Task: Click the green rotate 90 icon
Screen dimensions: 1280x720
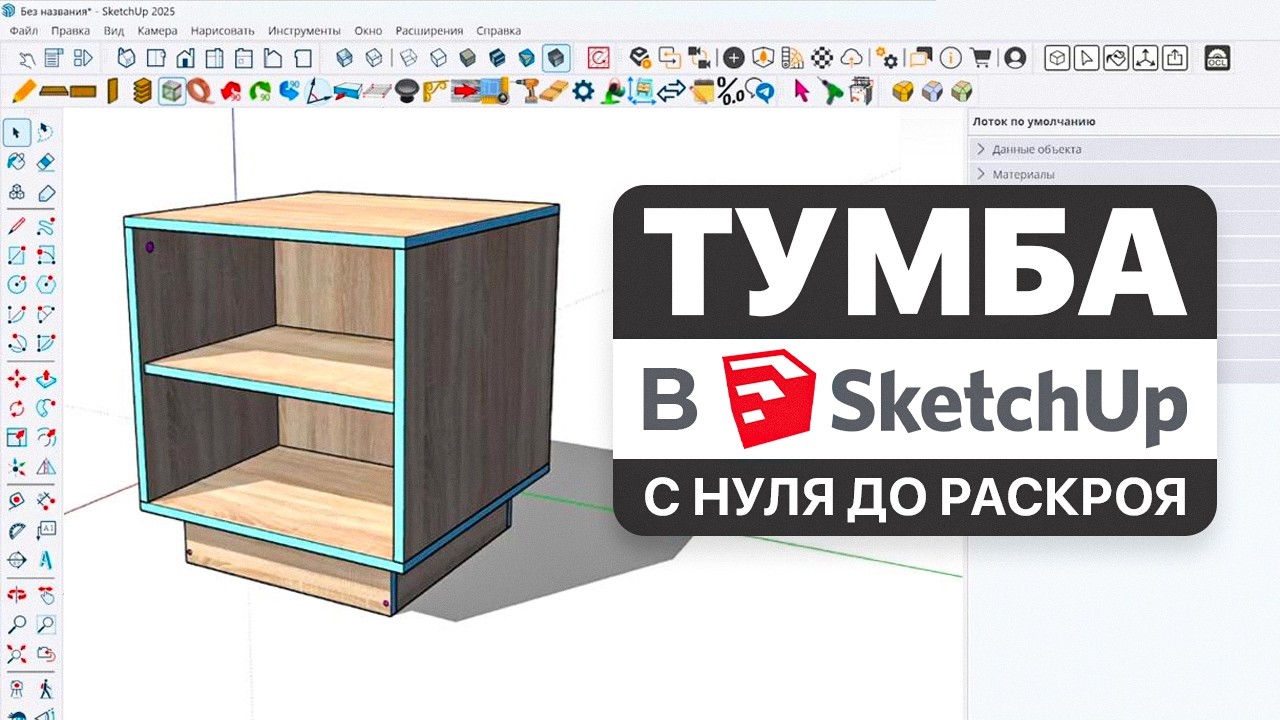Action: 260,91
